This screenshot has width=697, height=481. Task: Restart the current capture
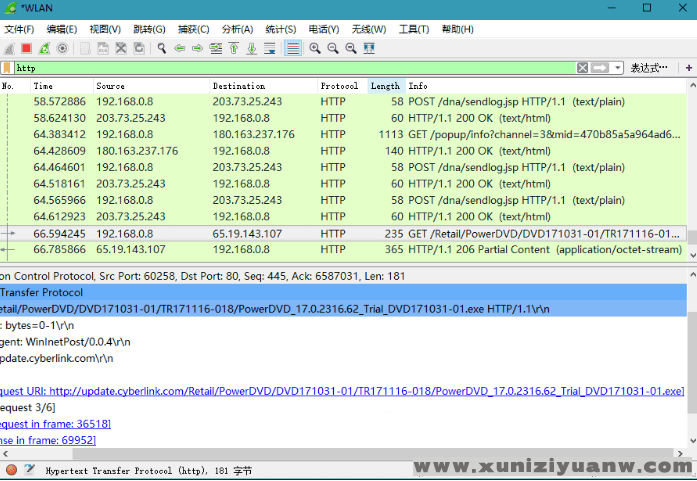pyautogui.click(x=45, y=48)
